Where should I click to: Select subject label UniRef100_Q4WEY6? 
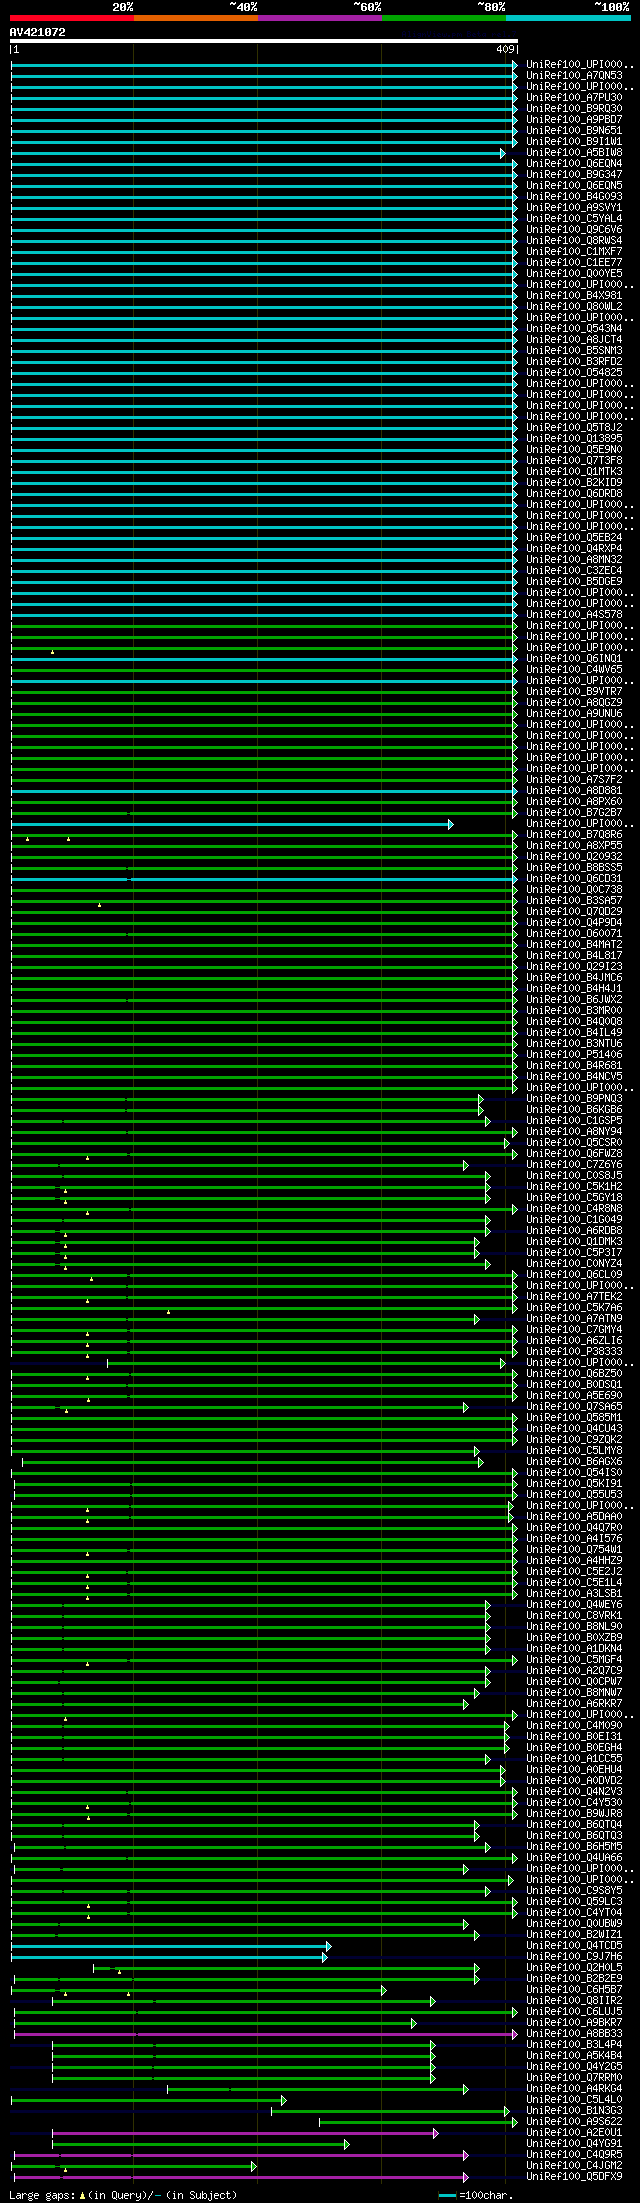coord(574,1605)
